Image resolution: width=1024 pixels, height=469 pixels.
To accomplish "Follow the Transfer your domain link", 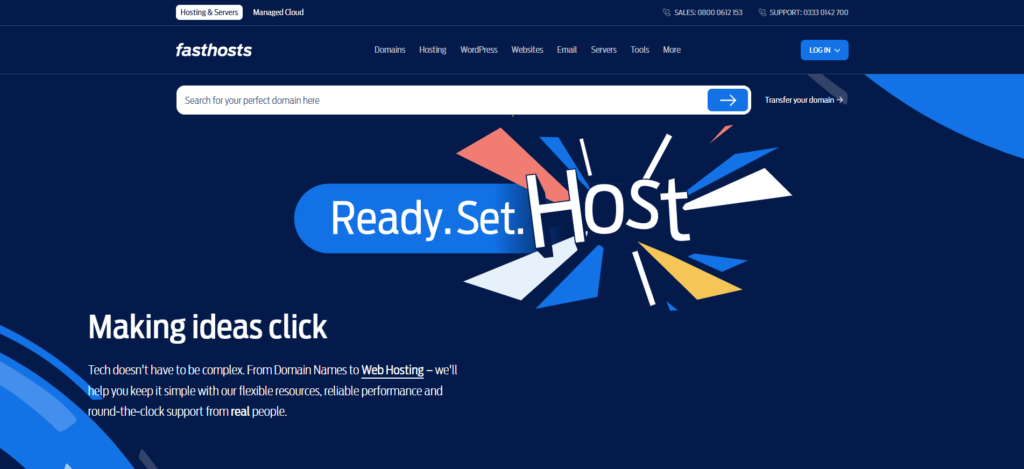I will [804, 100].
